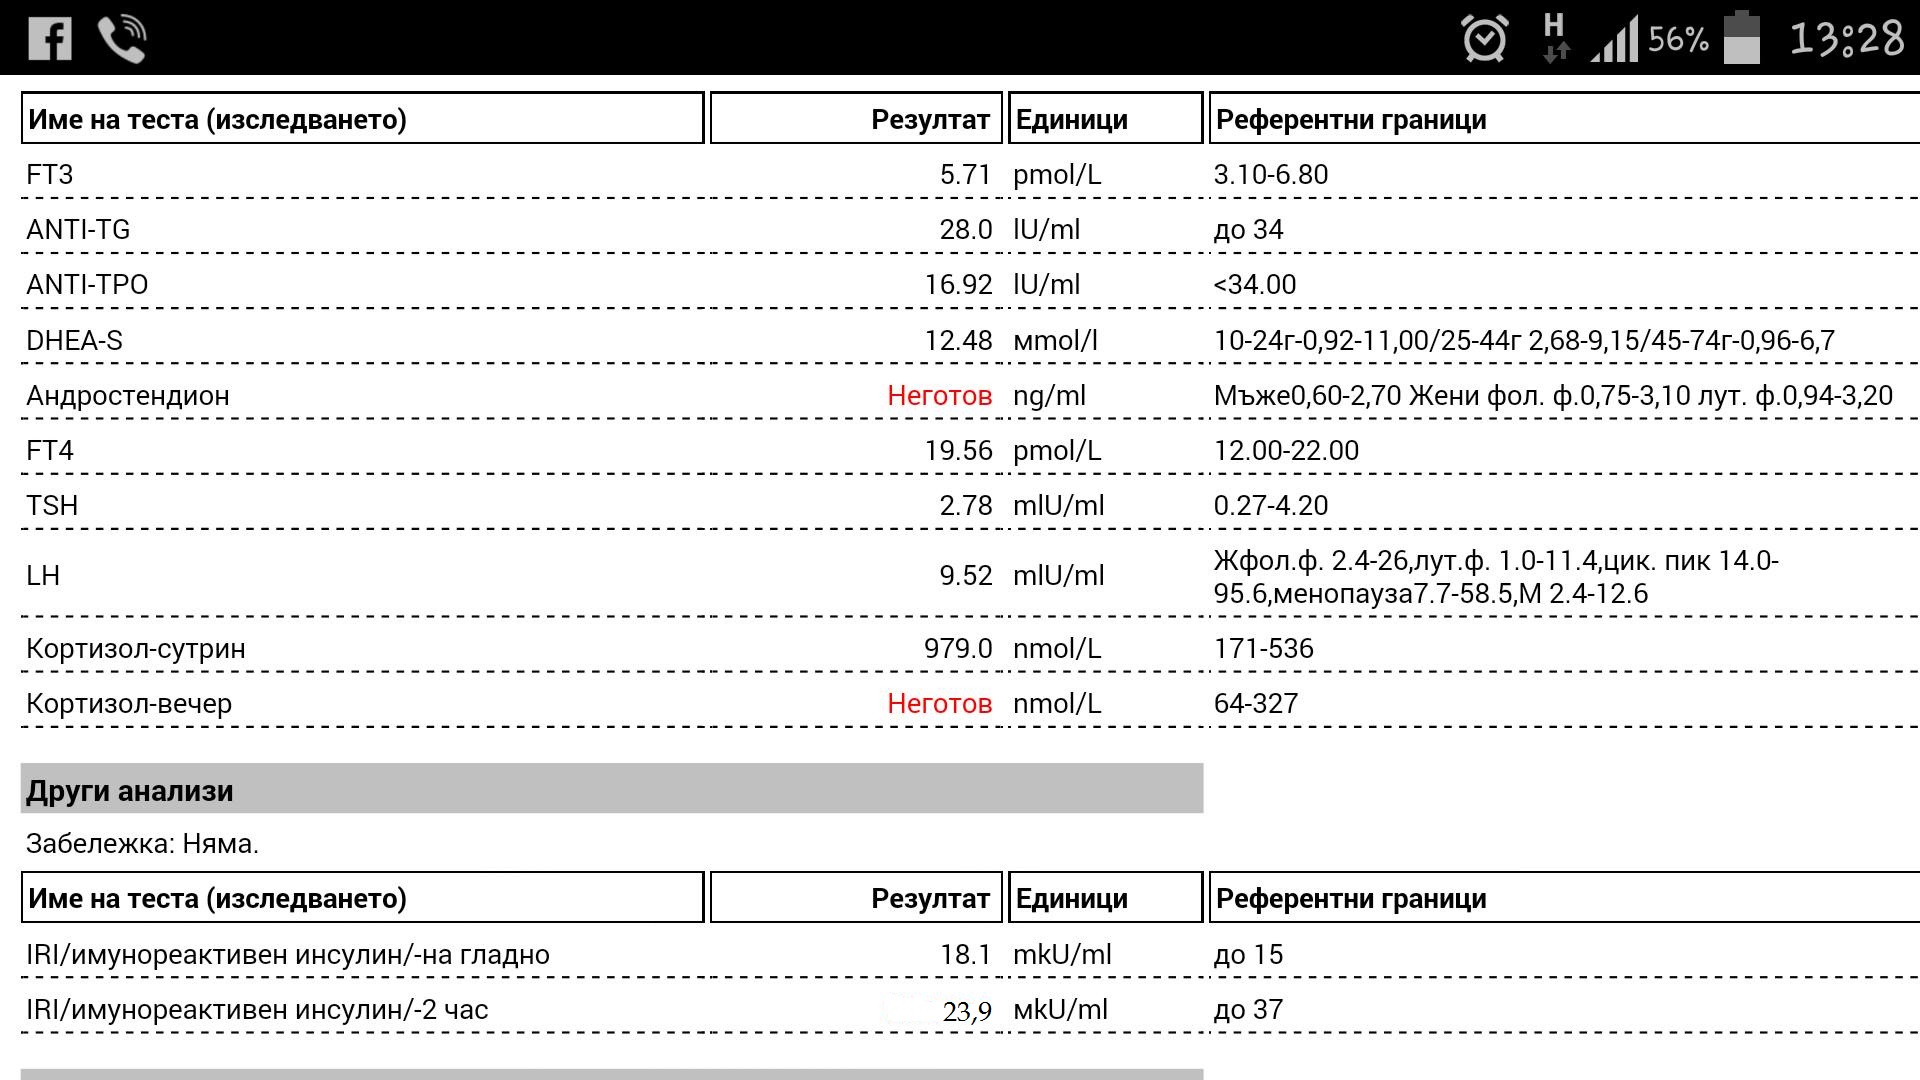Select TSH unit mlU/ml

(x=1058, y=506)
